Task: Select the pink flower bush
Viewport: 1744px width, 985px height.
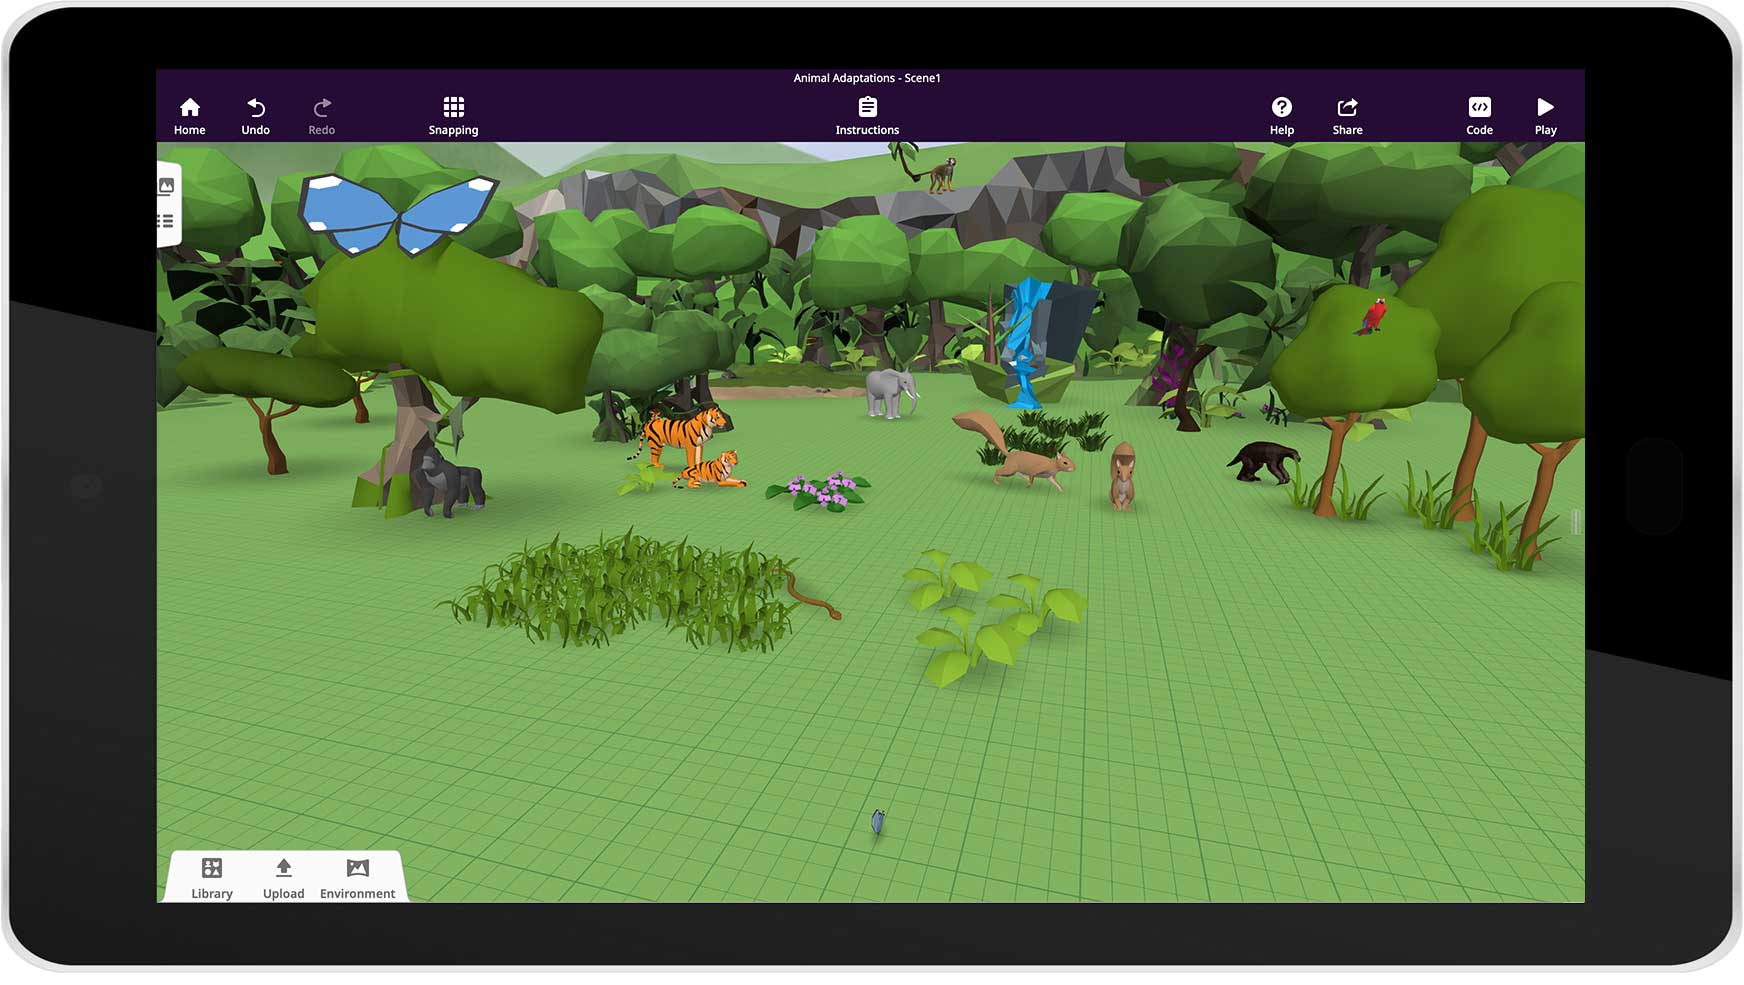Action: [x=820, y=491]
